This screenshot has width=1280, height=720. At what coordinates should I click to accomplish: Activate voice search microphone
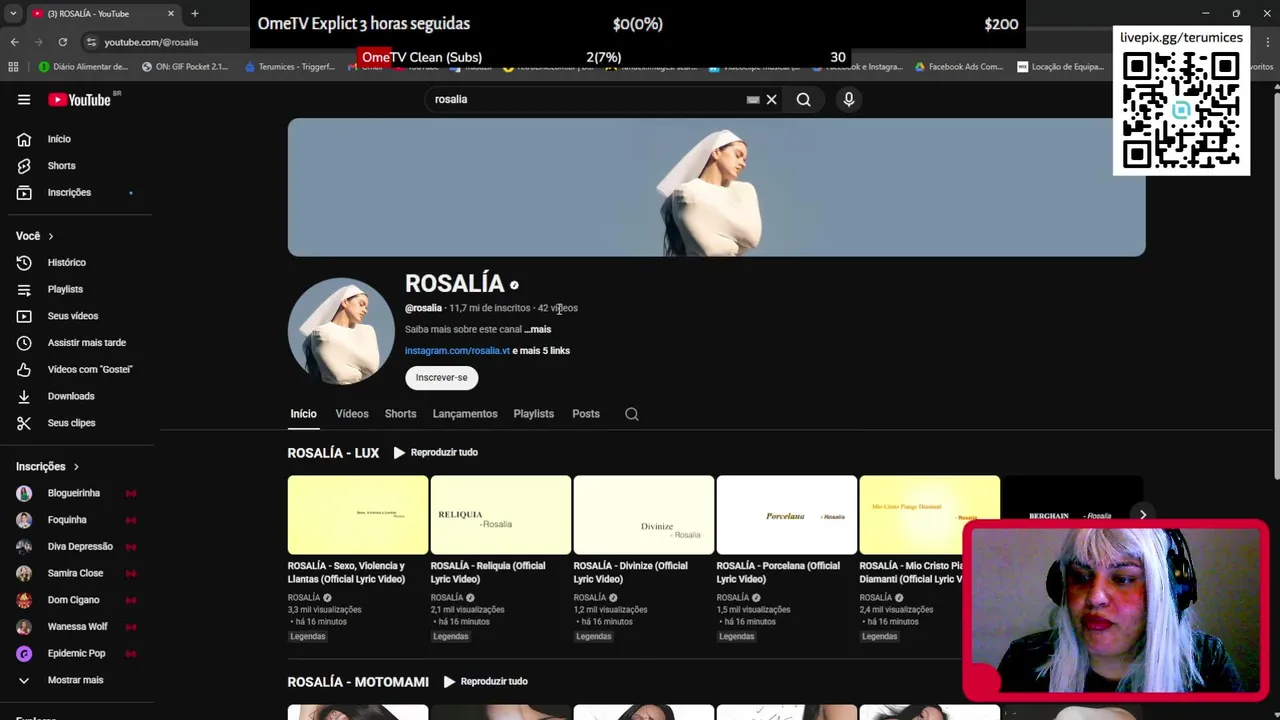point(849,99)
